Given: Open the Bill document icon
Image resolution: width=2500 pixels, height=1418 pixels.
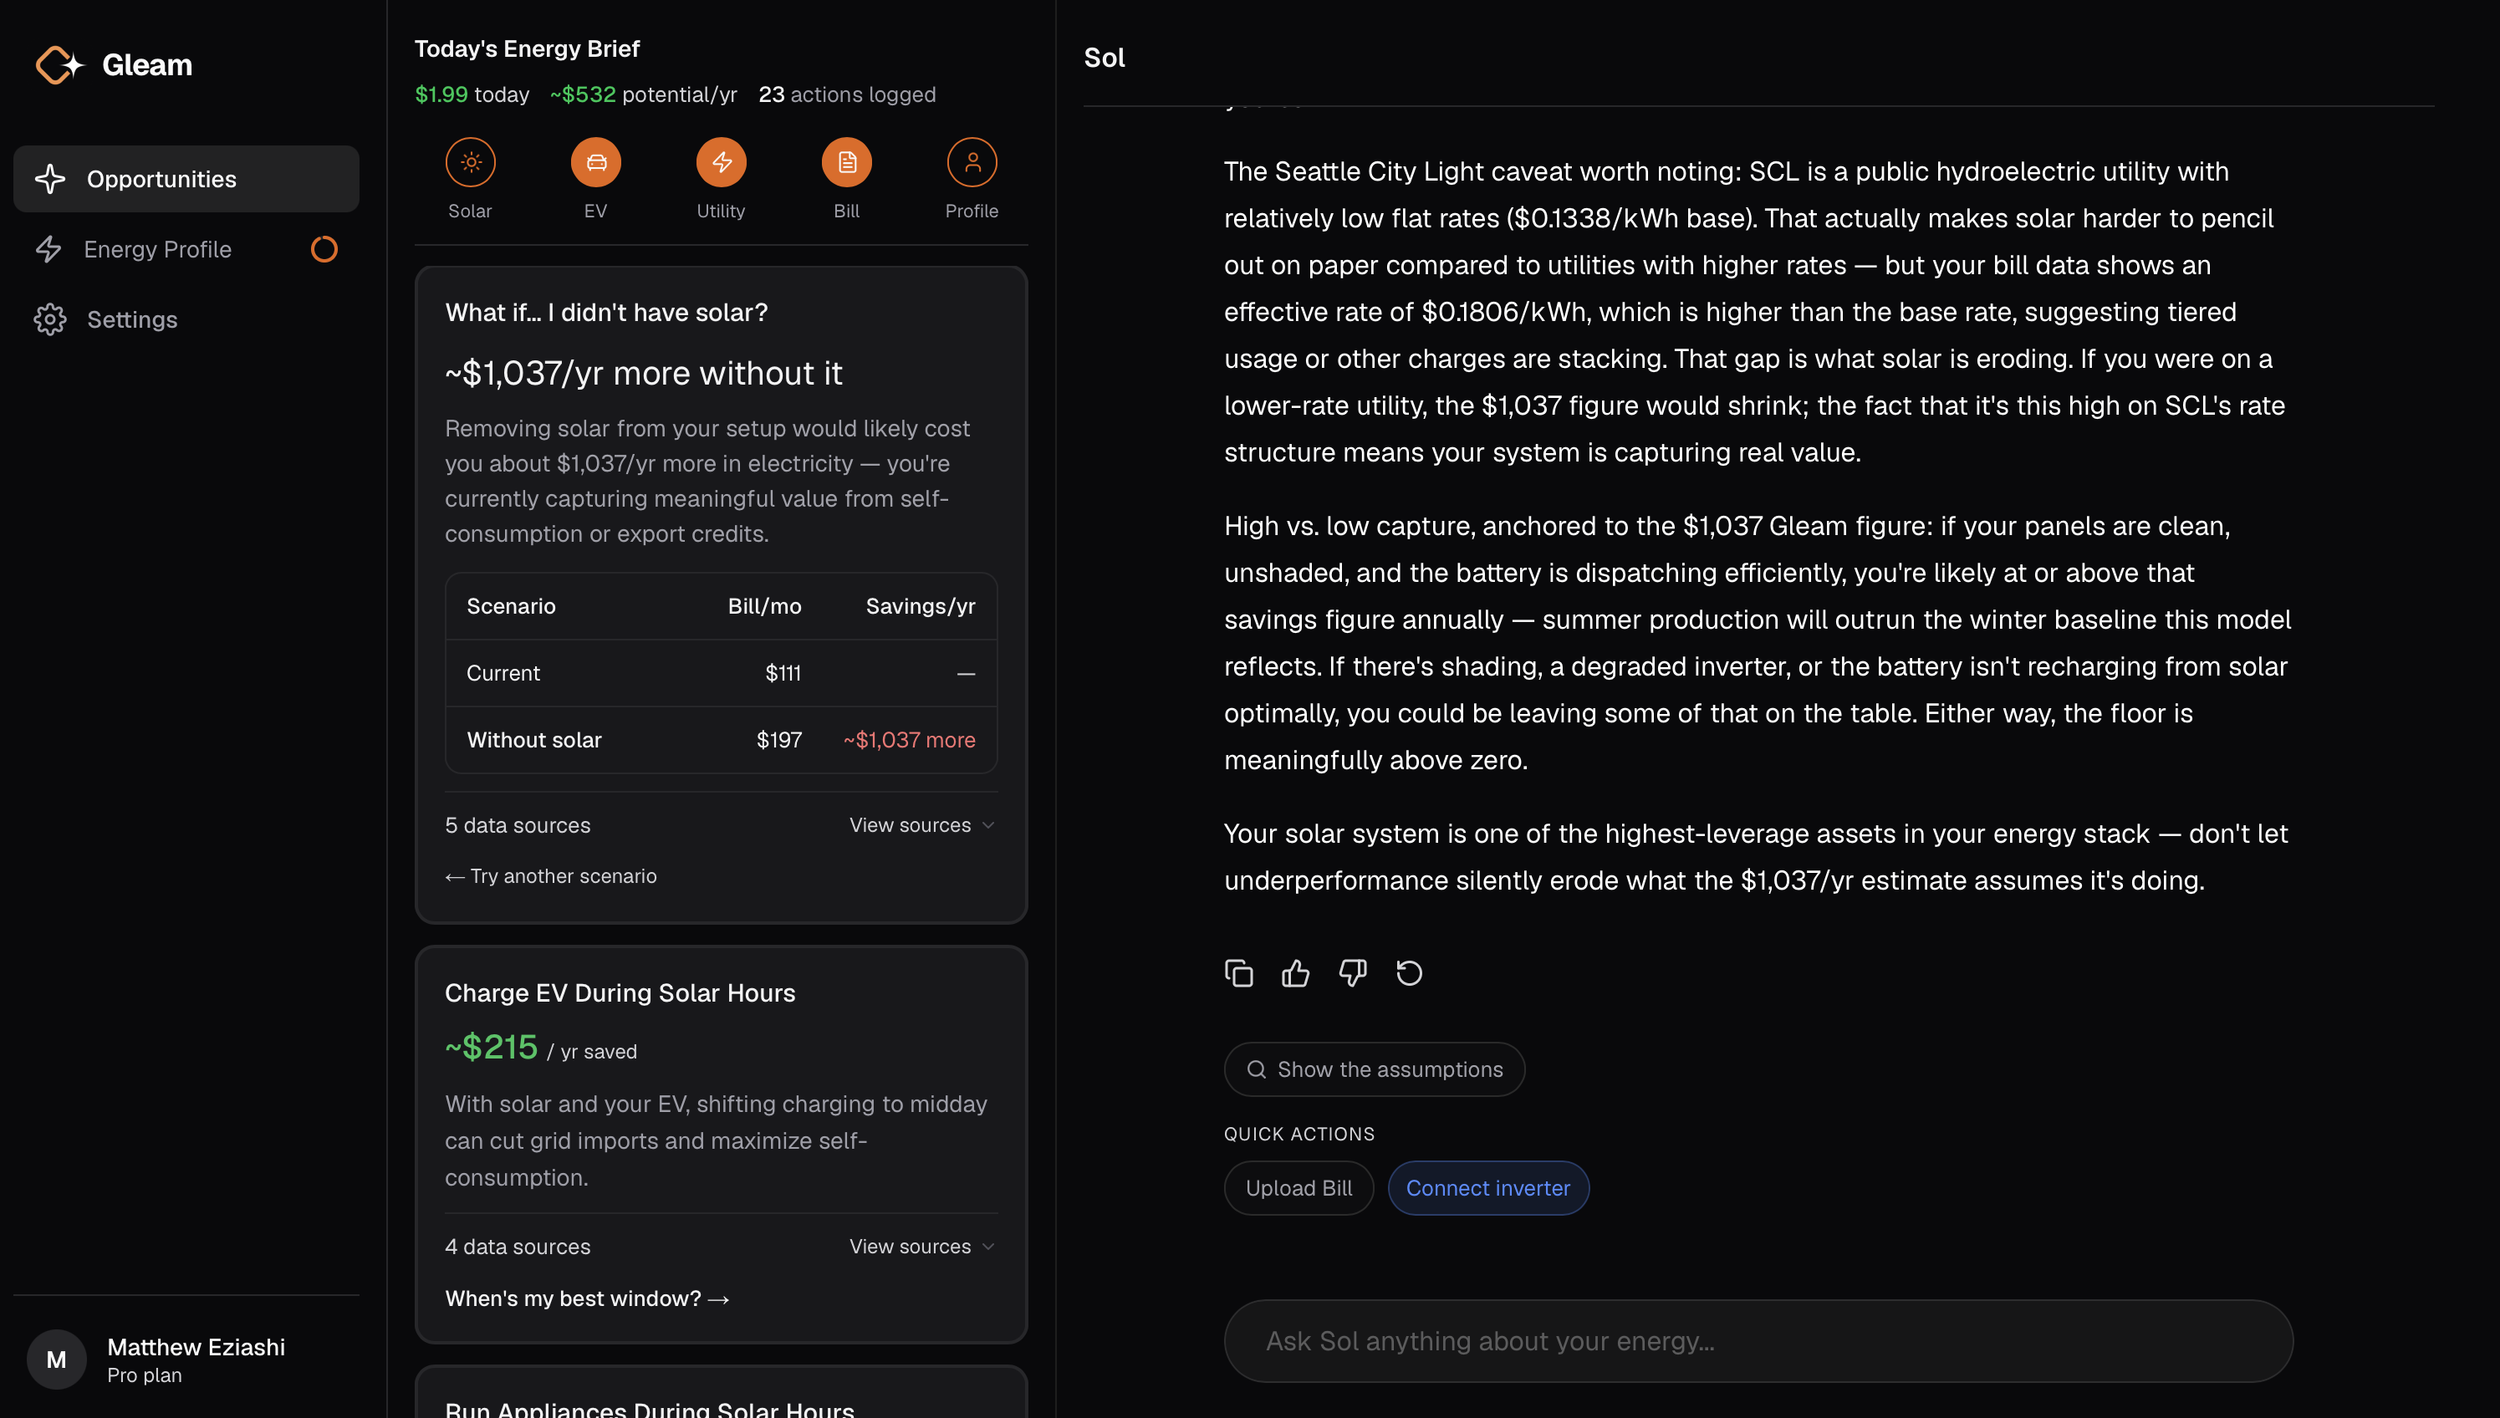Looking at the screenshot, I should (x=847, y=162).
